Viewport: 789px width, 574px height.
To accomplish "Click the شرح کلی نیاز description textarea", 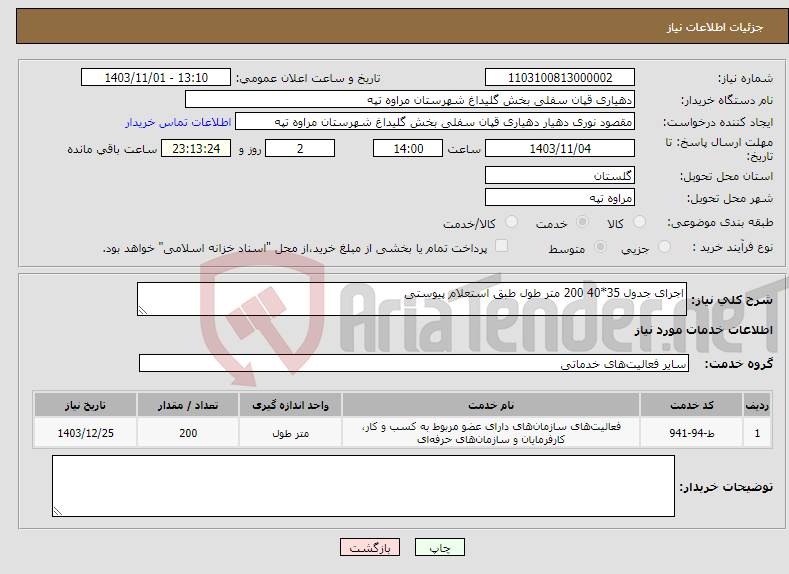I will tap(412, 299).
